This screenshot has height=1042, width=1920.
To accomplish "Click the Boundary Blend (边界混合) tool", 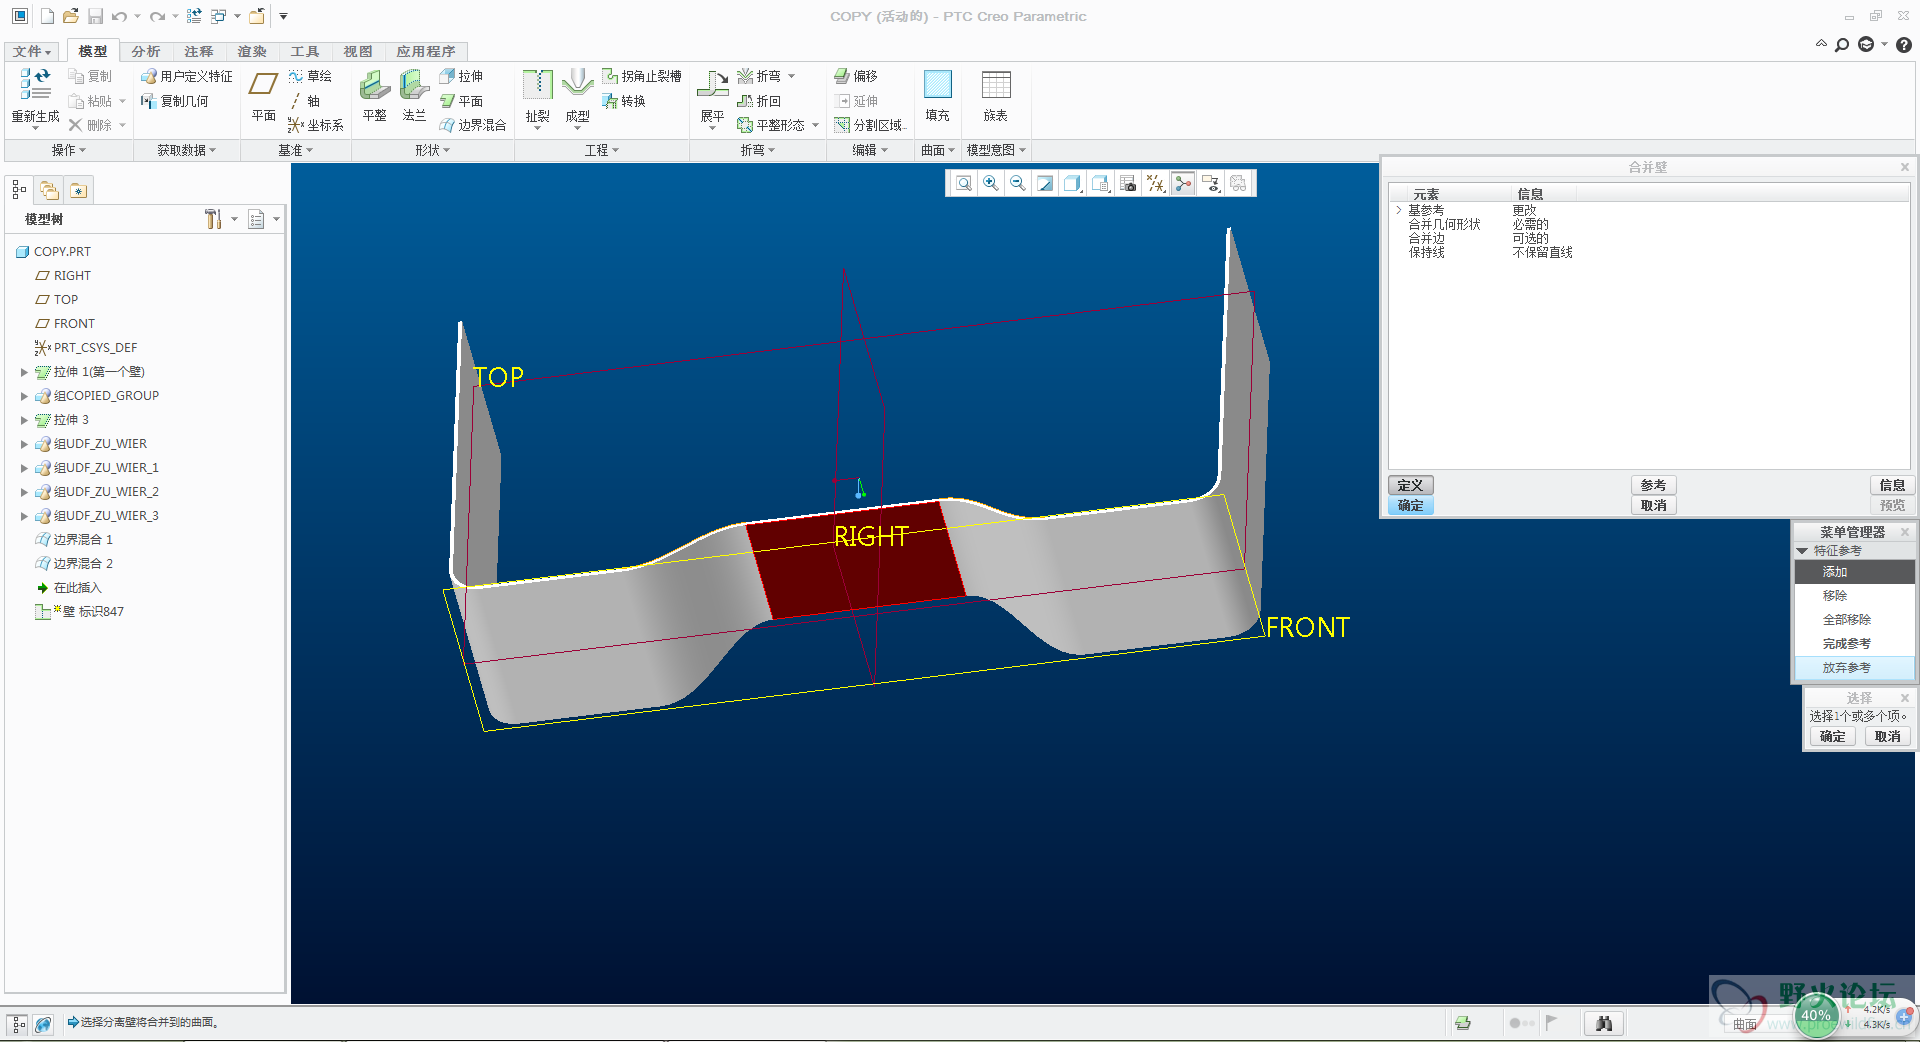I will pyautogui.click(x=473, y=125).
